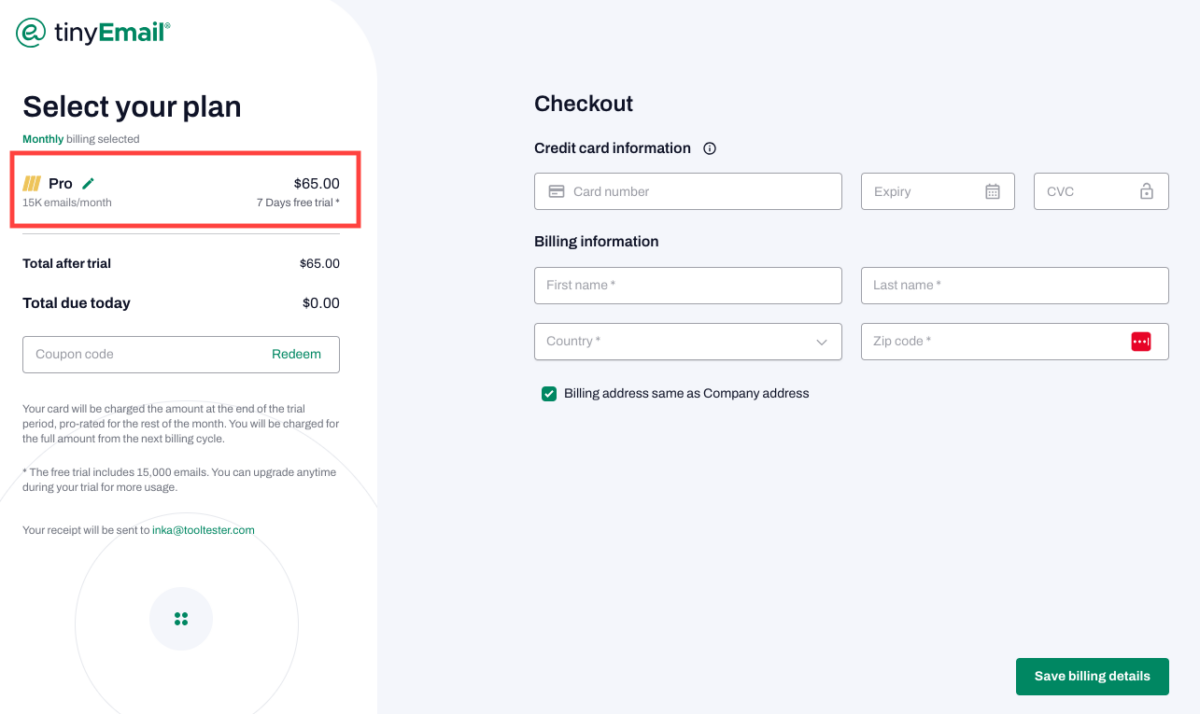Click the Redeem coupon link

(296, 354)
